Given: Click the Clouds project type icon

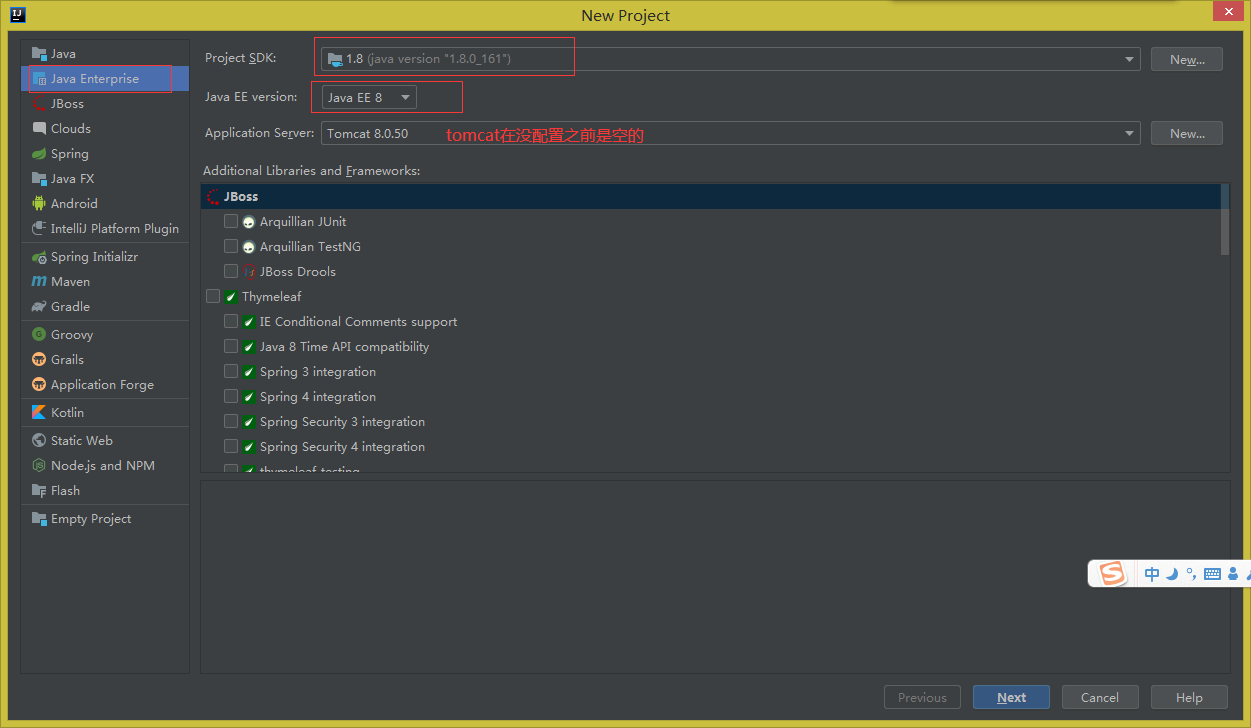Looking at the screenshot, I should [x=39, y=128].
